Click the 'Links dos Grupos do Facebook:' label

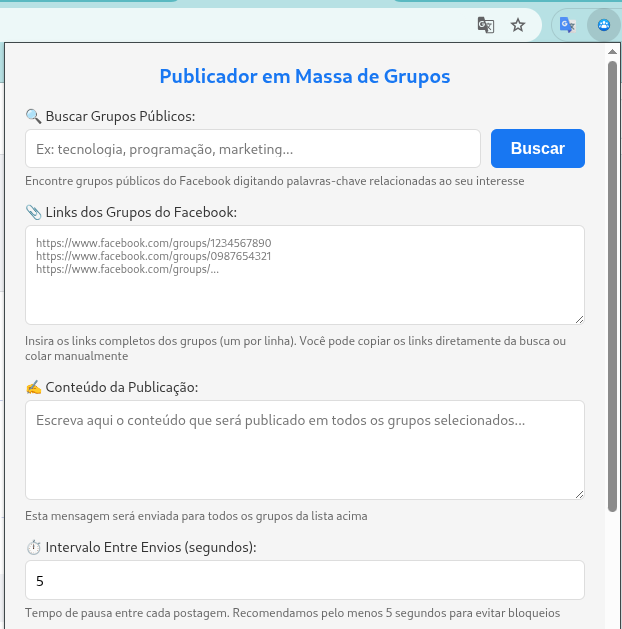[141, 212]
